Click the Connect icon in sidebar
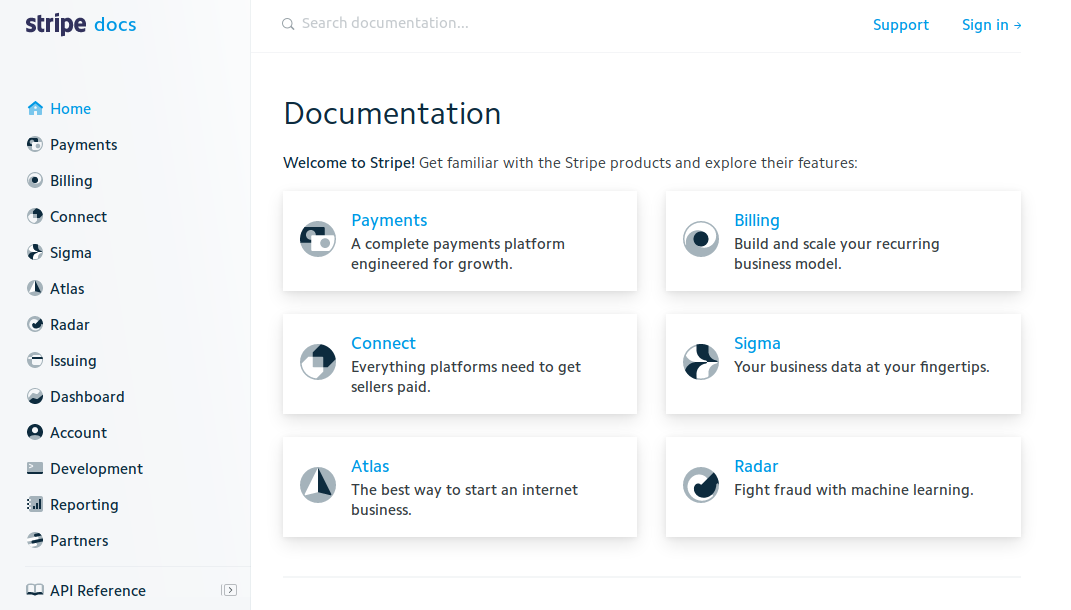The image size is (1071, 610). (x=35, y=217)
